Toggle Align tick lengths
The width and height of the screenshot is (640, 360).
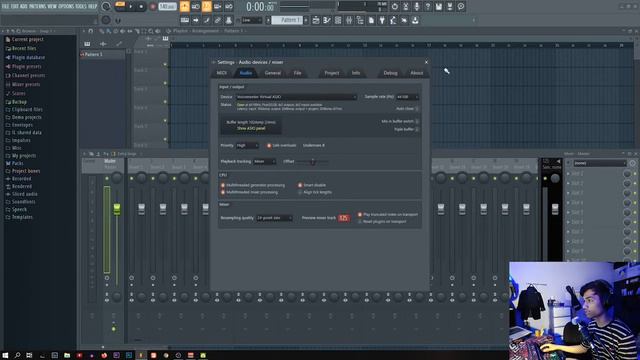[300, 192]
